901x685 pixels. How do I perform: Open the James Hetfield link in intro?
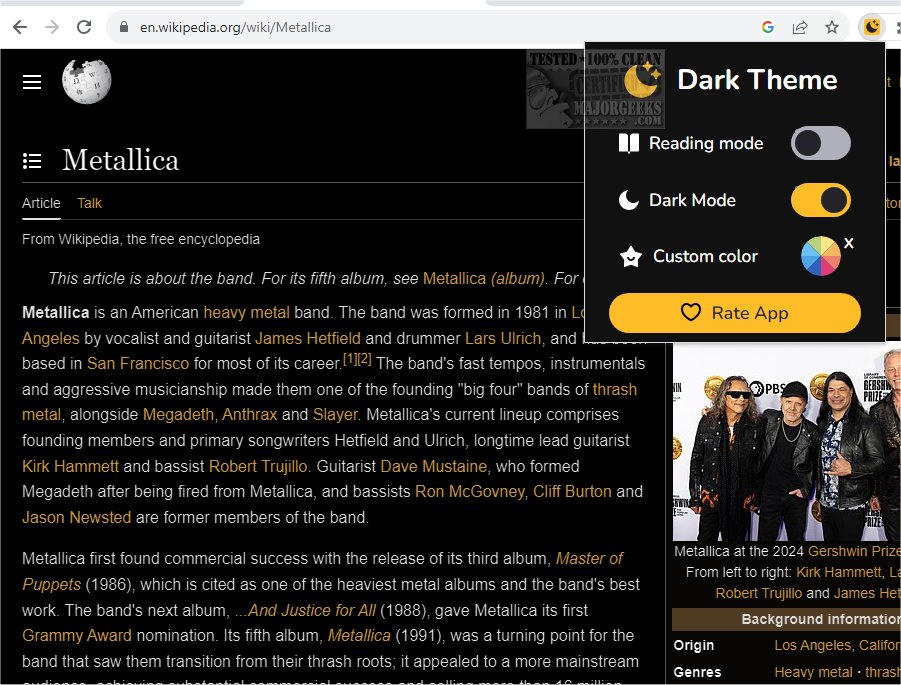click(x=308, y=338)
